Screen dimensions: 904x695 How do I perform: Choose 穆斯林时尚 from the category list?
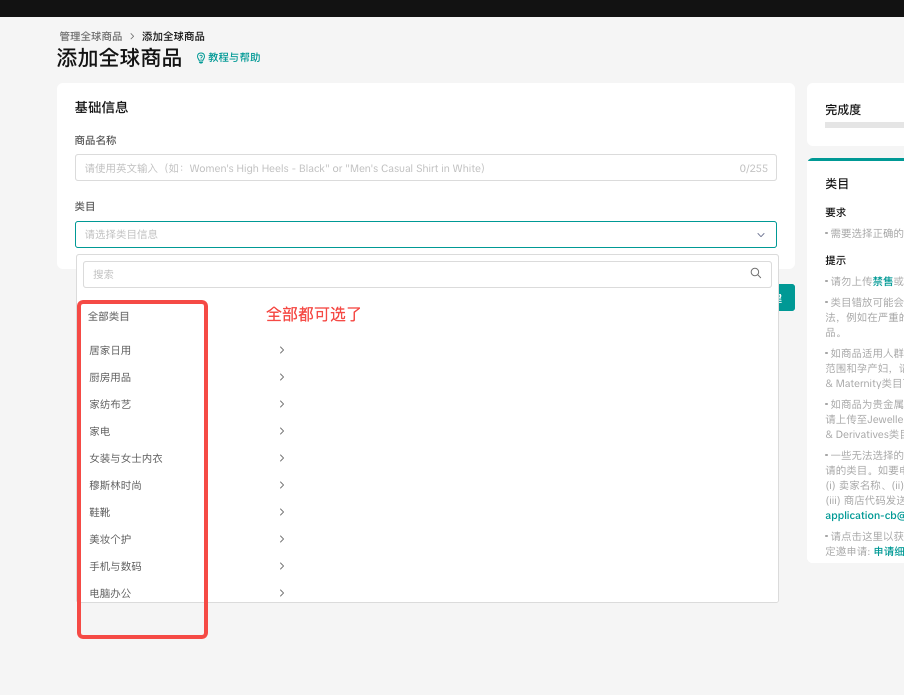click(116, 485)
